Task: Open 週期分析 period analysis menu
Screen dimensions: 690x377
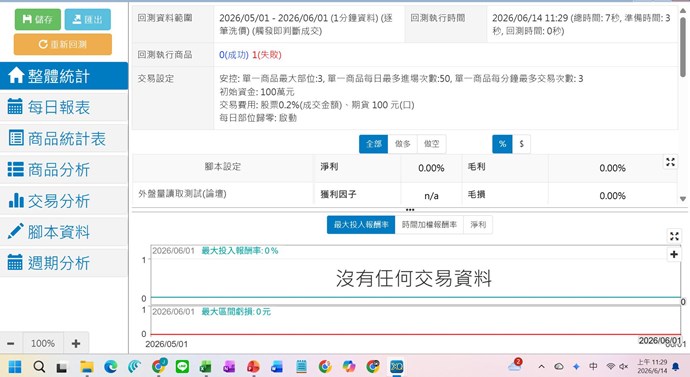Action: coord(64,263)
